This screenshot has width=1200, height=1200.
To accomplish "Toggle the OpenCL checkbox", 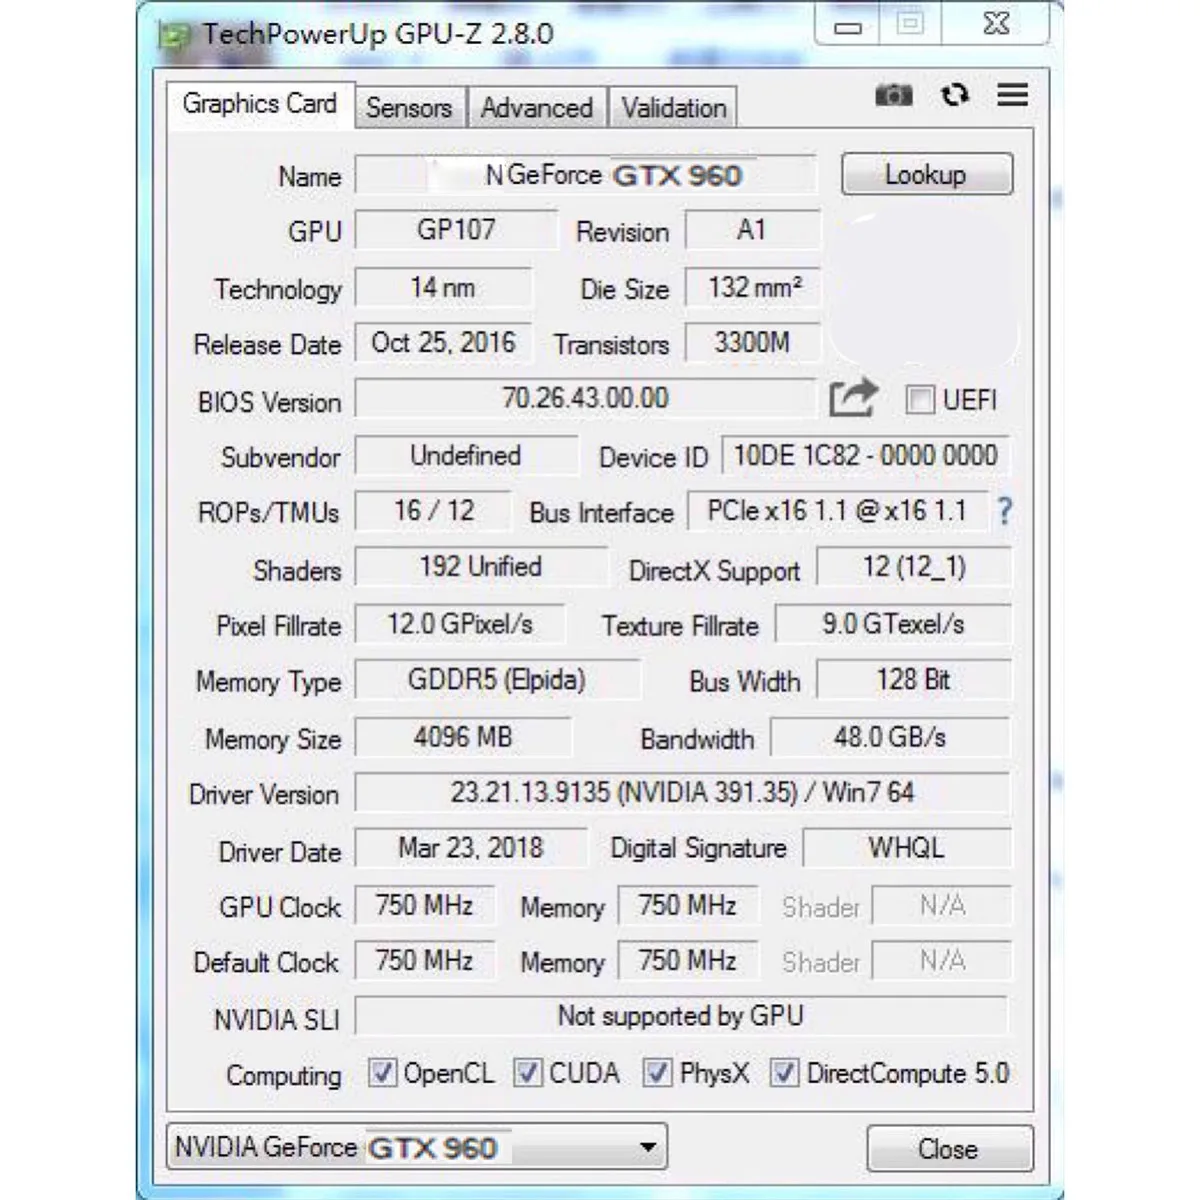I will (x=382, y=1073).
